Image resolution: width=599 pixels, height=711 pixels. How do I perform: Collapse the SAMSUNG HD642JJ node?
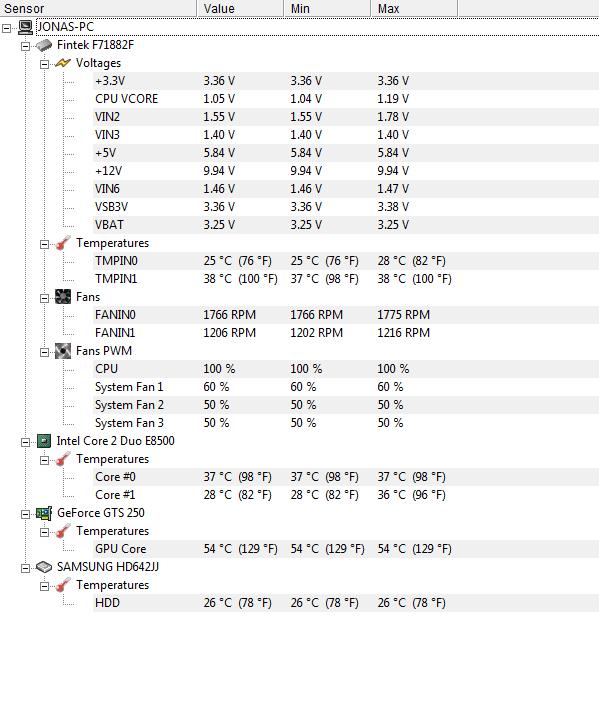[x=25, y=568]
